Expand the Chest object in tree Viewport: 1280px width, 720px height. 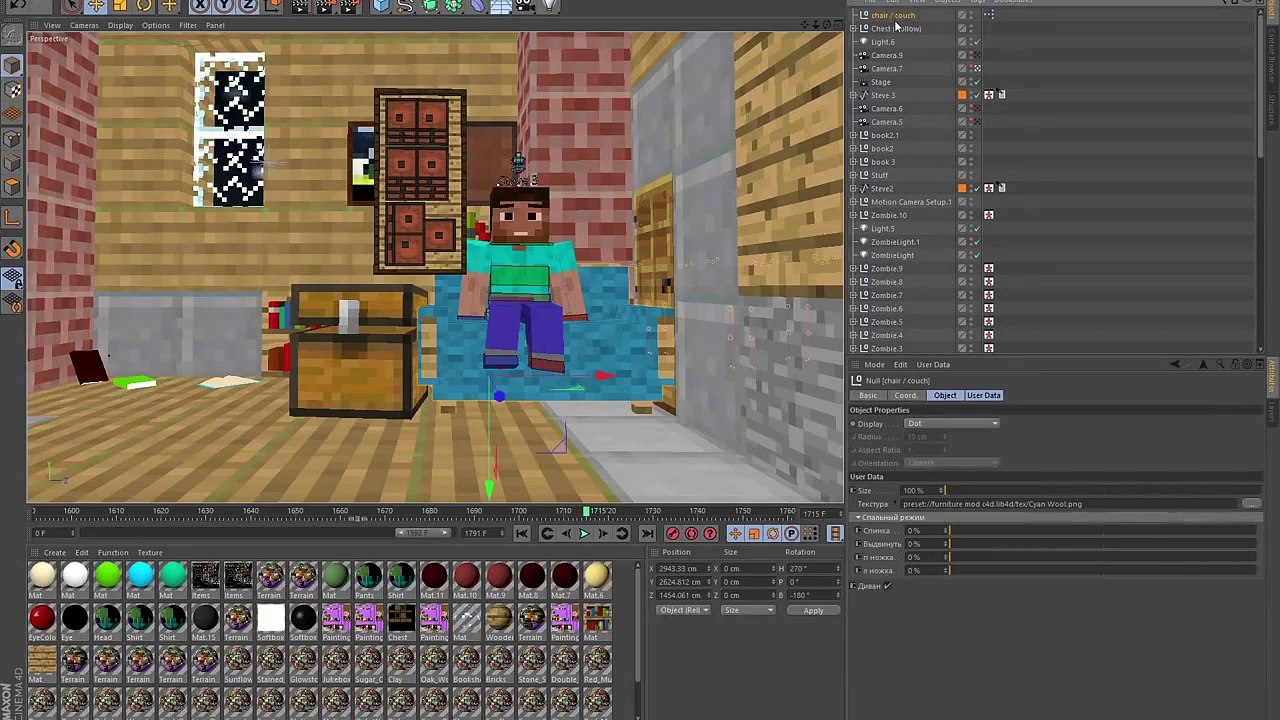(x=853, y=29)
